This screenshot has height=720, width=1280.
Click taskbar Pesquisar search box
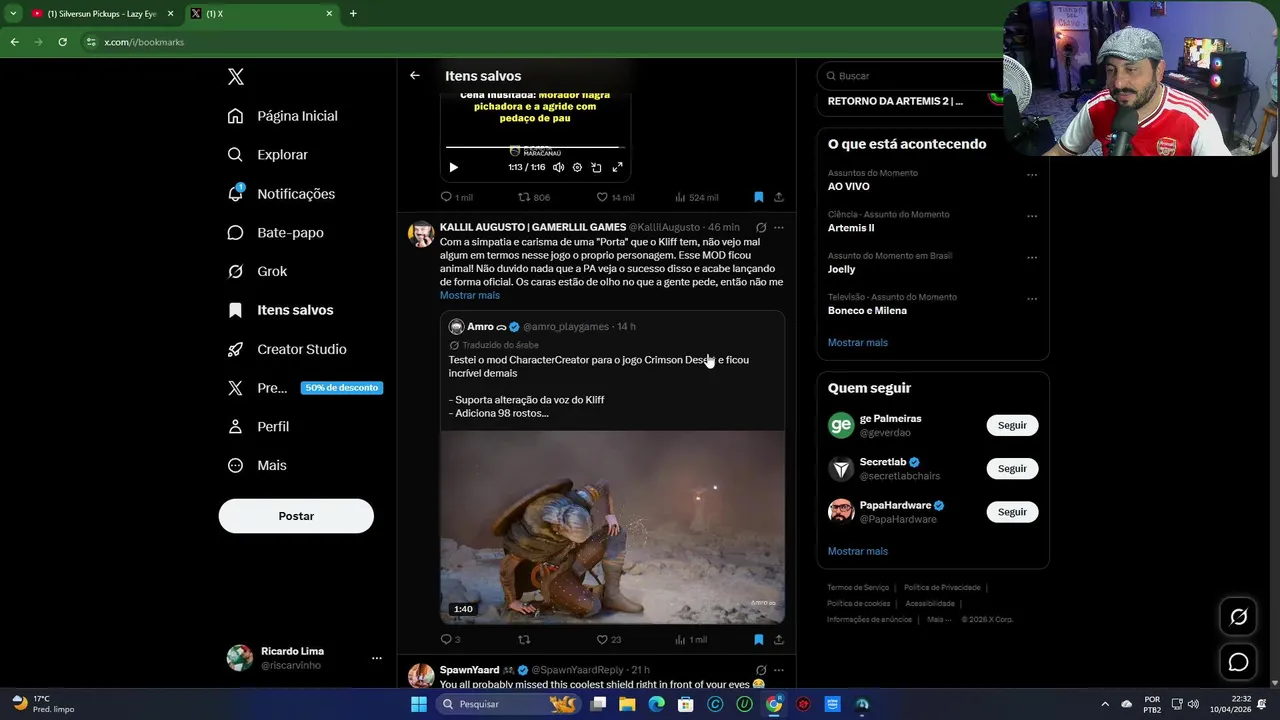[510, 704]
